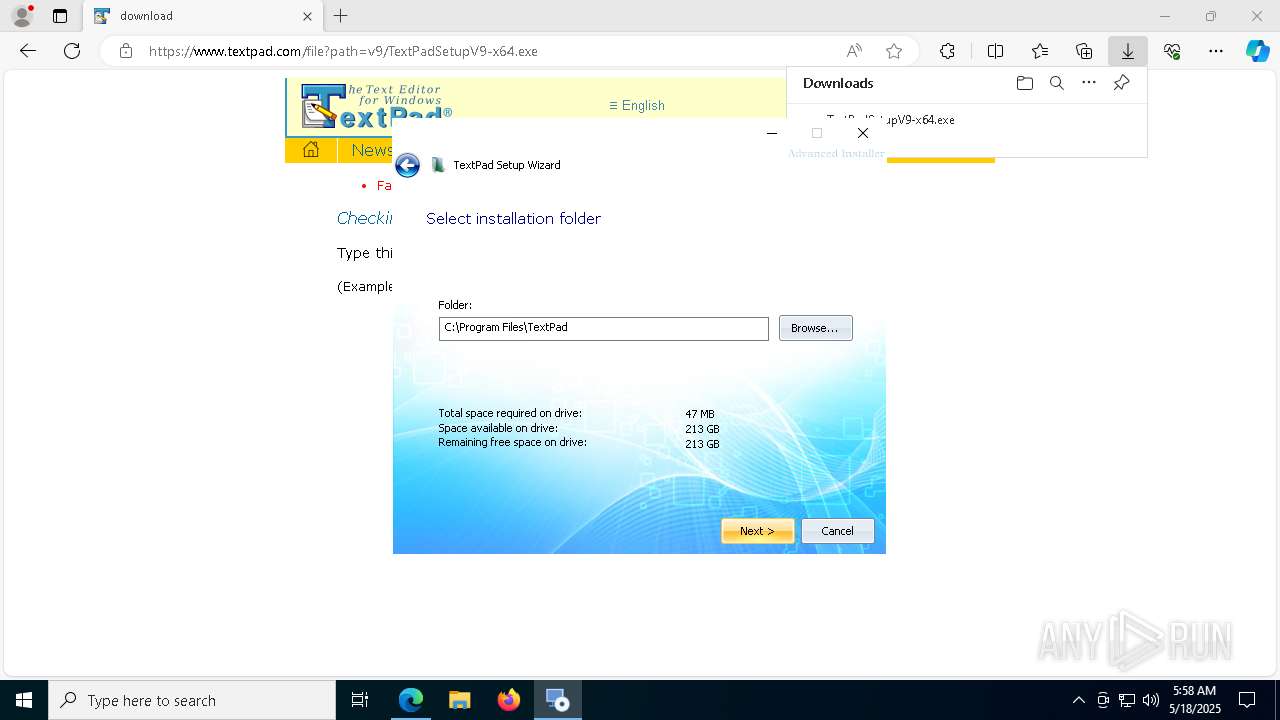Viewport: 1280px width, 720px height.
Task: Open a new tab
Action: pos(341,16)
